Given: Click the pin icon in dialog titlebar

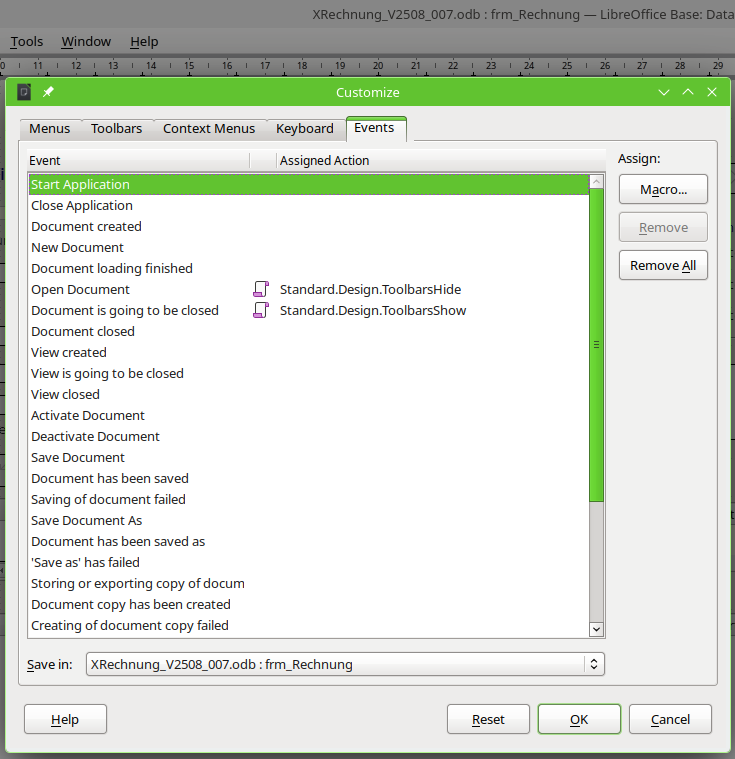Looking at the screenshot, I should coord(48,92).
